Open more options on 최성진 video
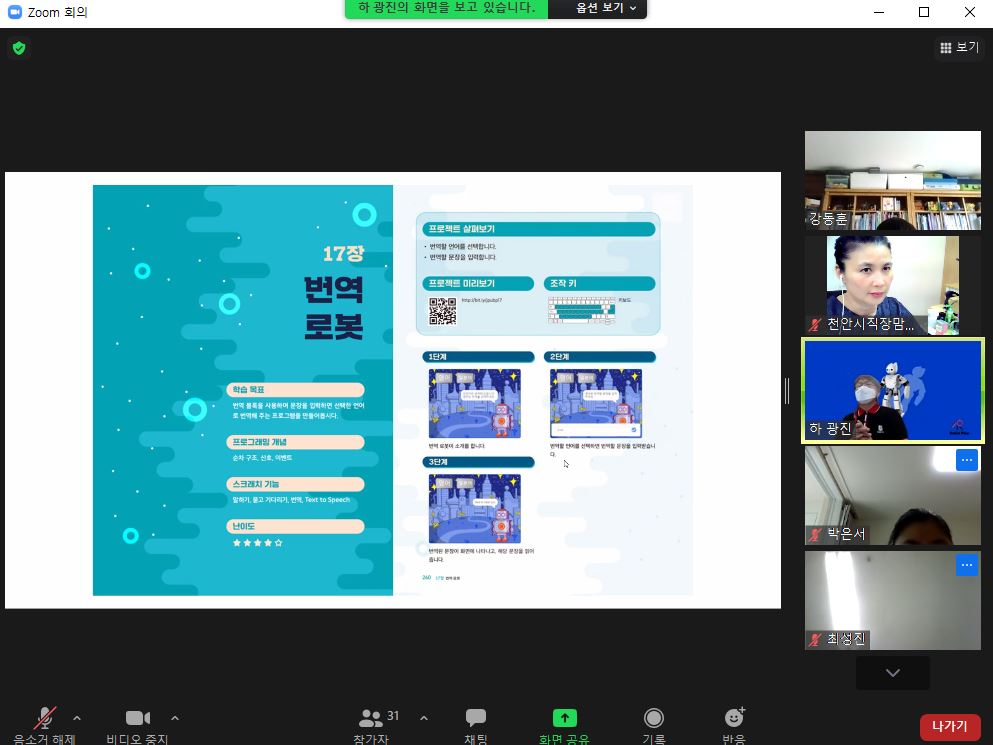Image resolution: width=993 pixels, height=745 pixels. (x=966, y=565)
